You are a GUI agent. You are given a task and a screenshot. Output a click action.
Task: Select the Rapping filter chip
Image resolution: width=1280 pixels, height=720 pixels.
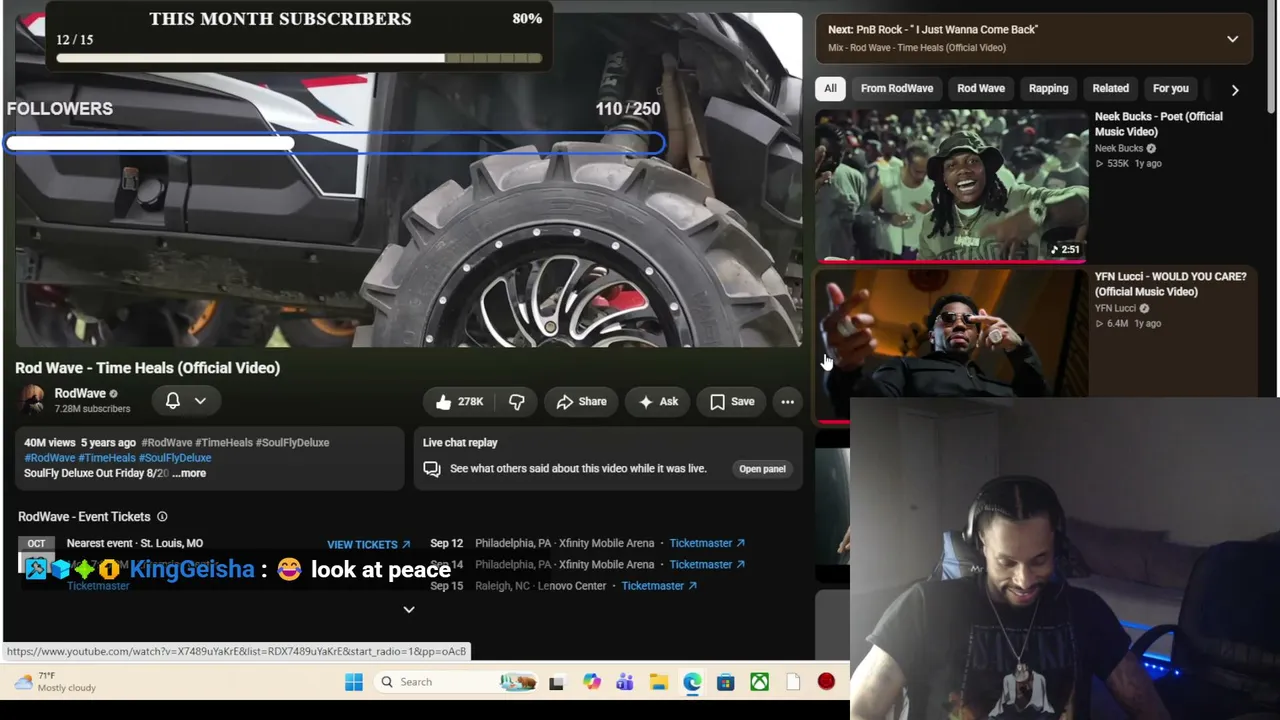pos(1049,88)
